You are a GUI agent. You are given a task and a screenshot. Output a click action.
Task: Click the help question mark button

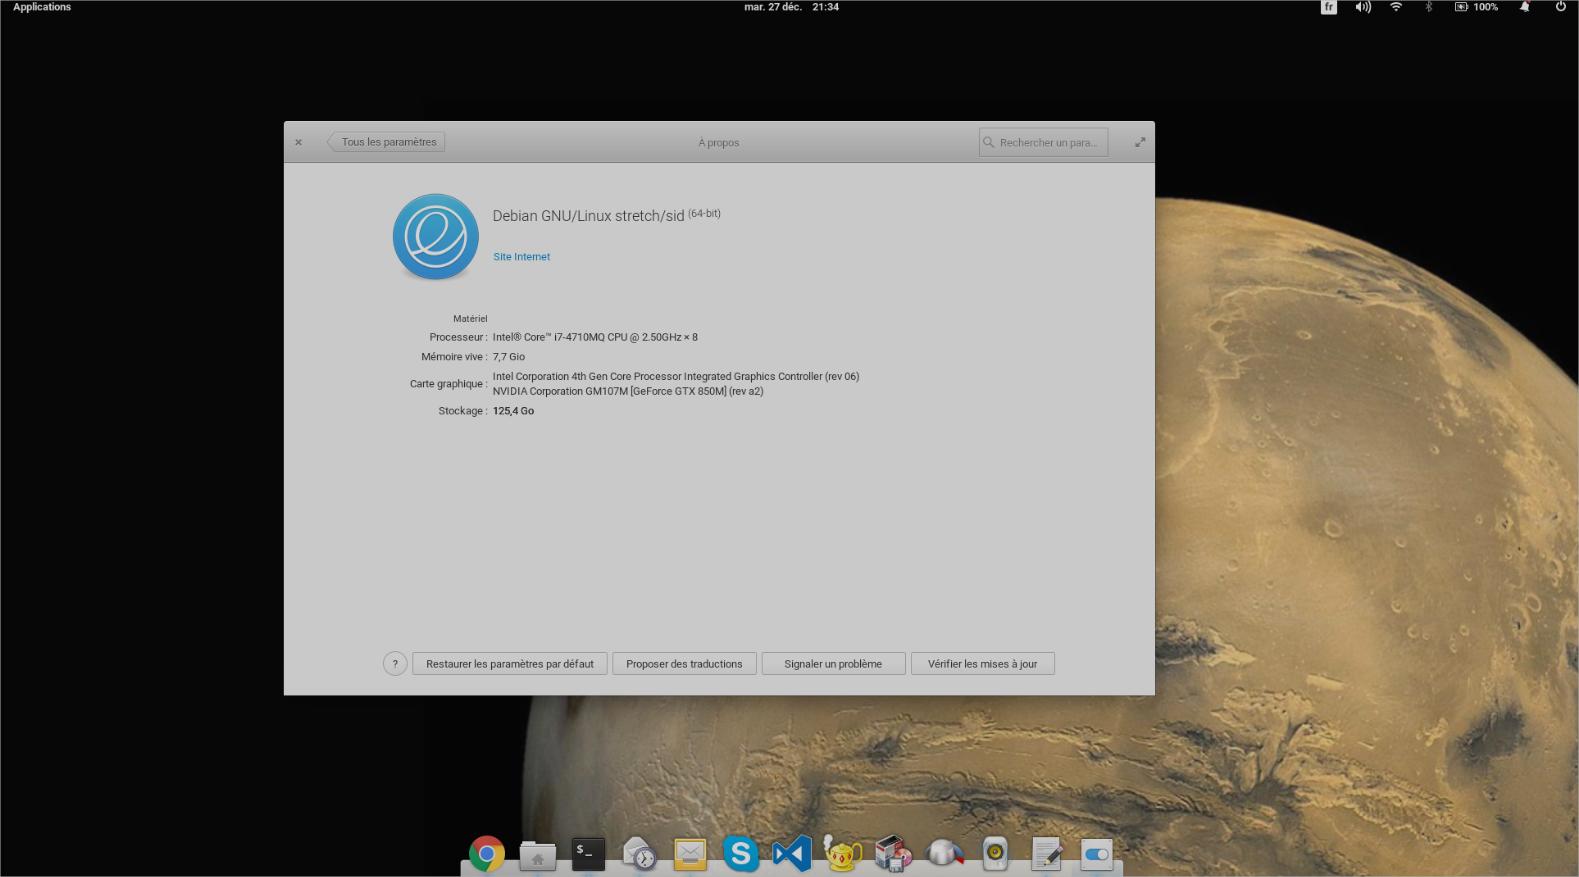pyautogui.click(x=395, y=664)
